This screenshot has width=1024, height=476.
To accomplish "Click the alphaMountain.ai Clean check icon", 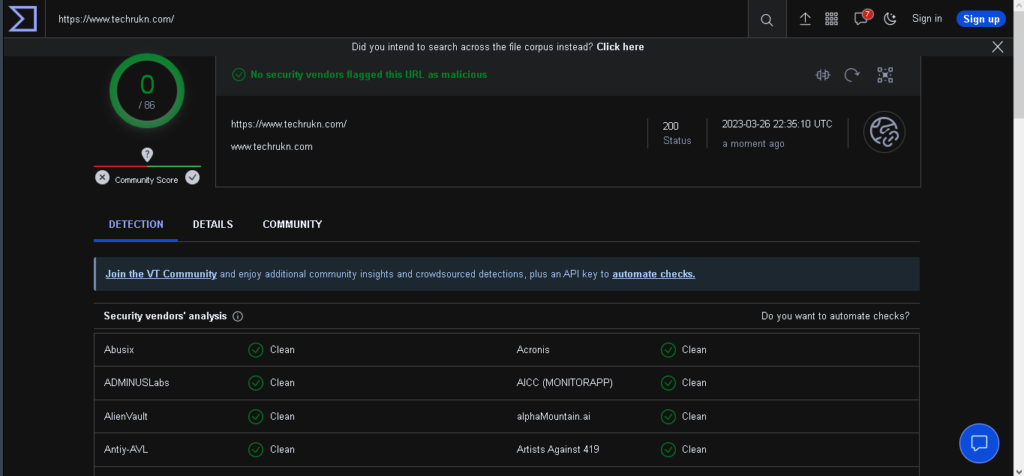I will [668, 417].
